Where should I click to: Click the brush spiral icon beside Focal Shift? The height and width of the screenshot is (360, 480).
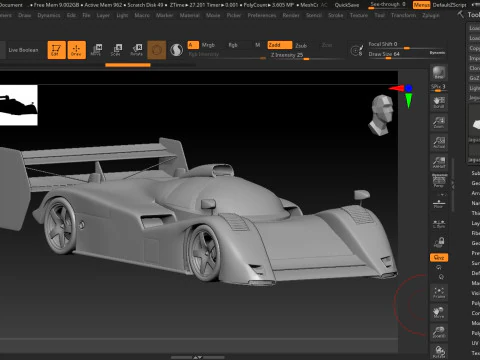pos(357,50)
